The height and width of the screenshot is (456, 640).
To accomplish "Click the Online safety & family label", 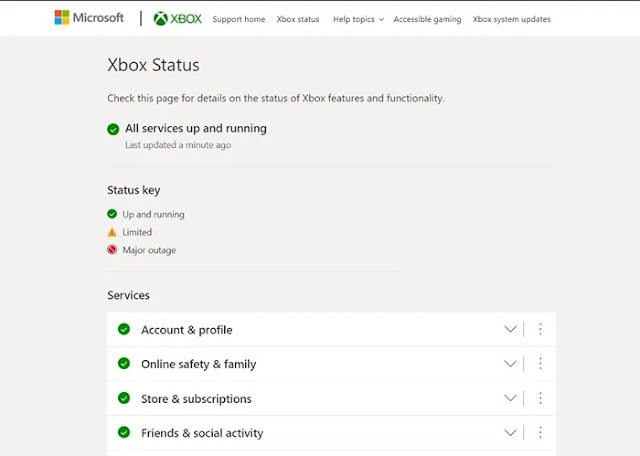I will [x=199, y=364].
